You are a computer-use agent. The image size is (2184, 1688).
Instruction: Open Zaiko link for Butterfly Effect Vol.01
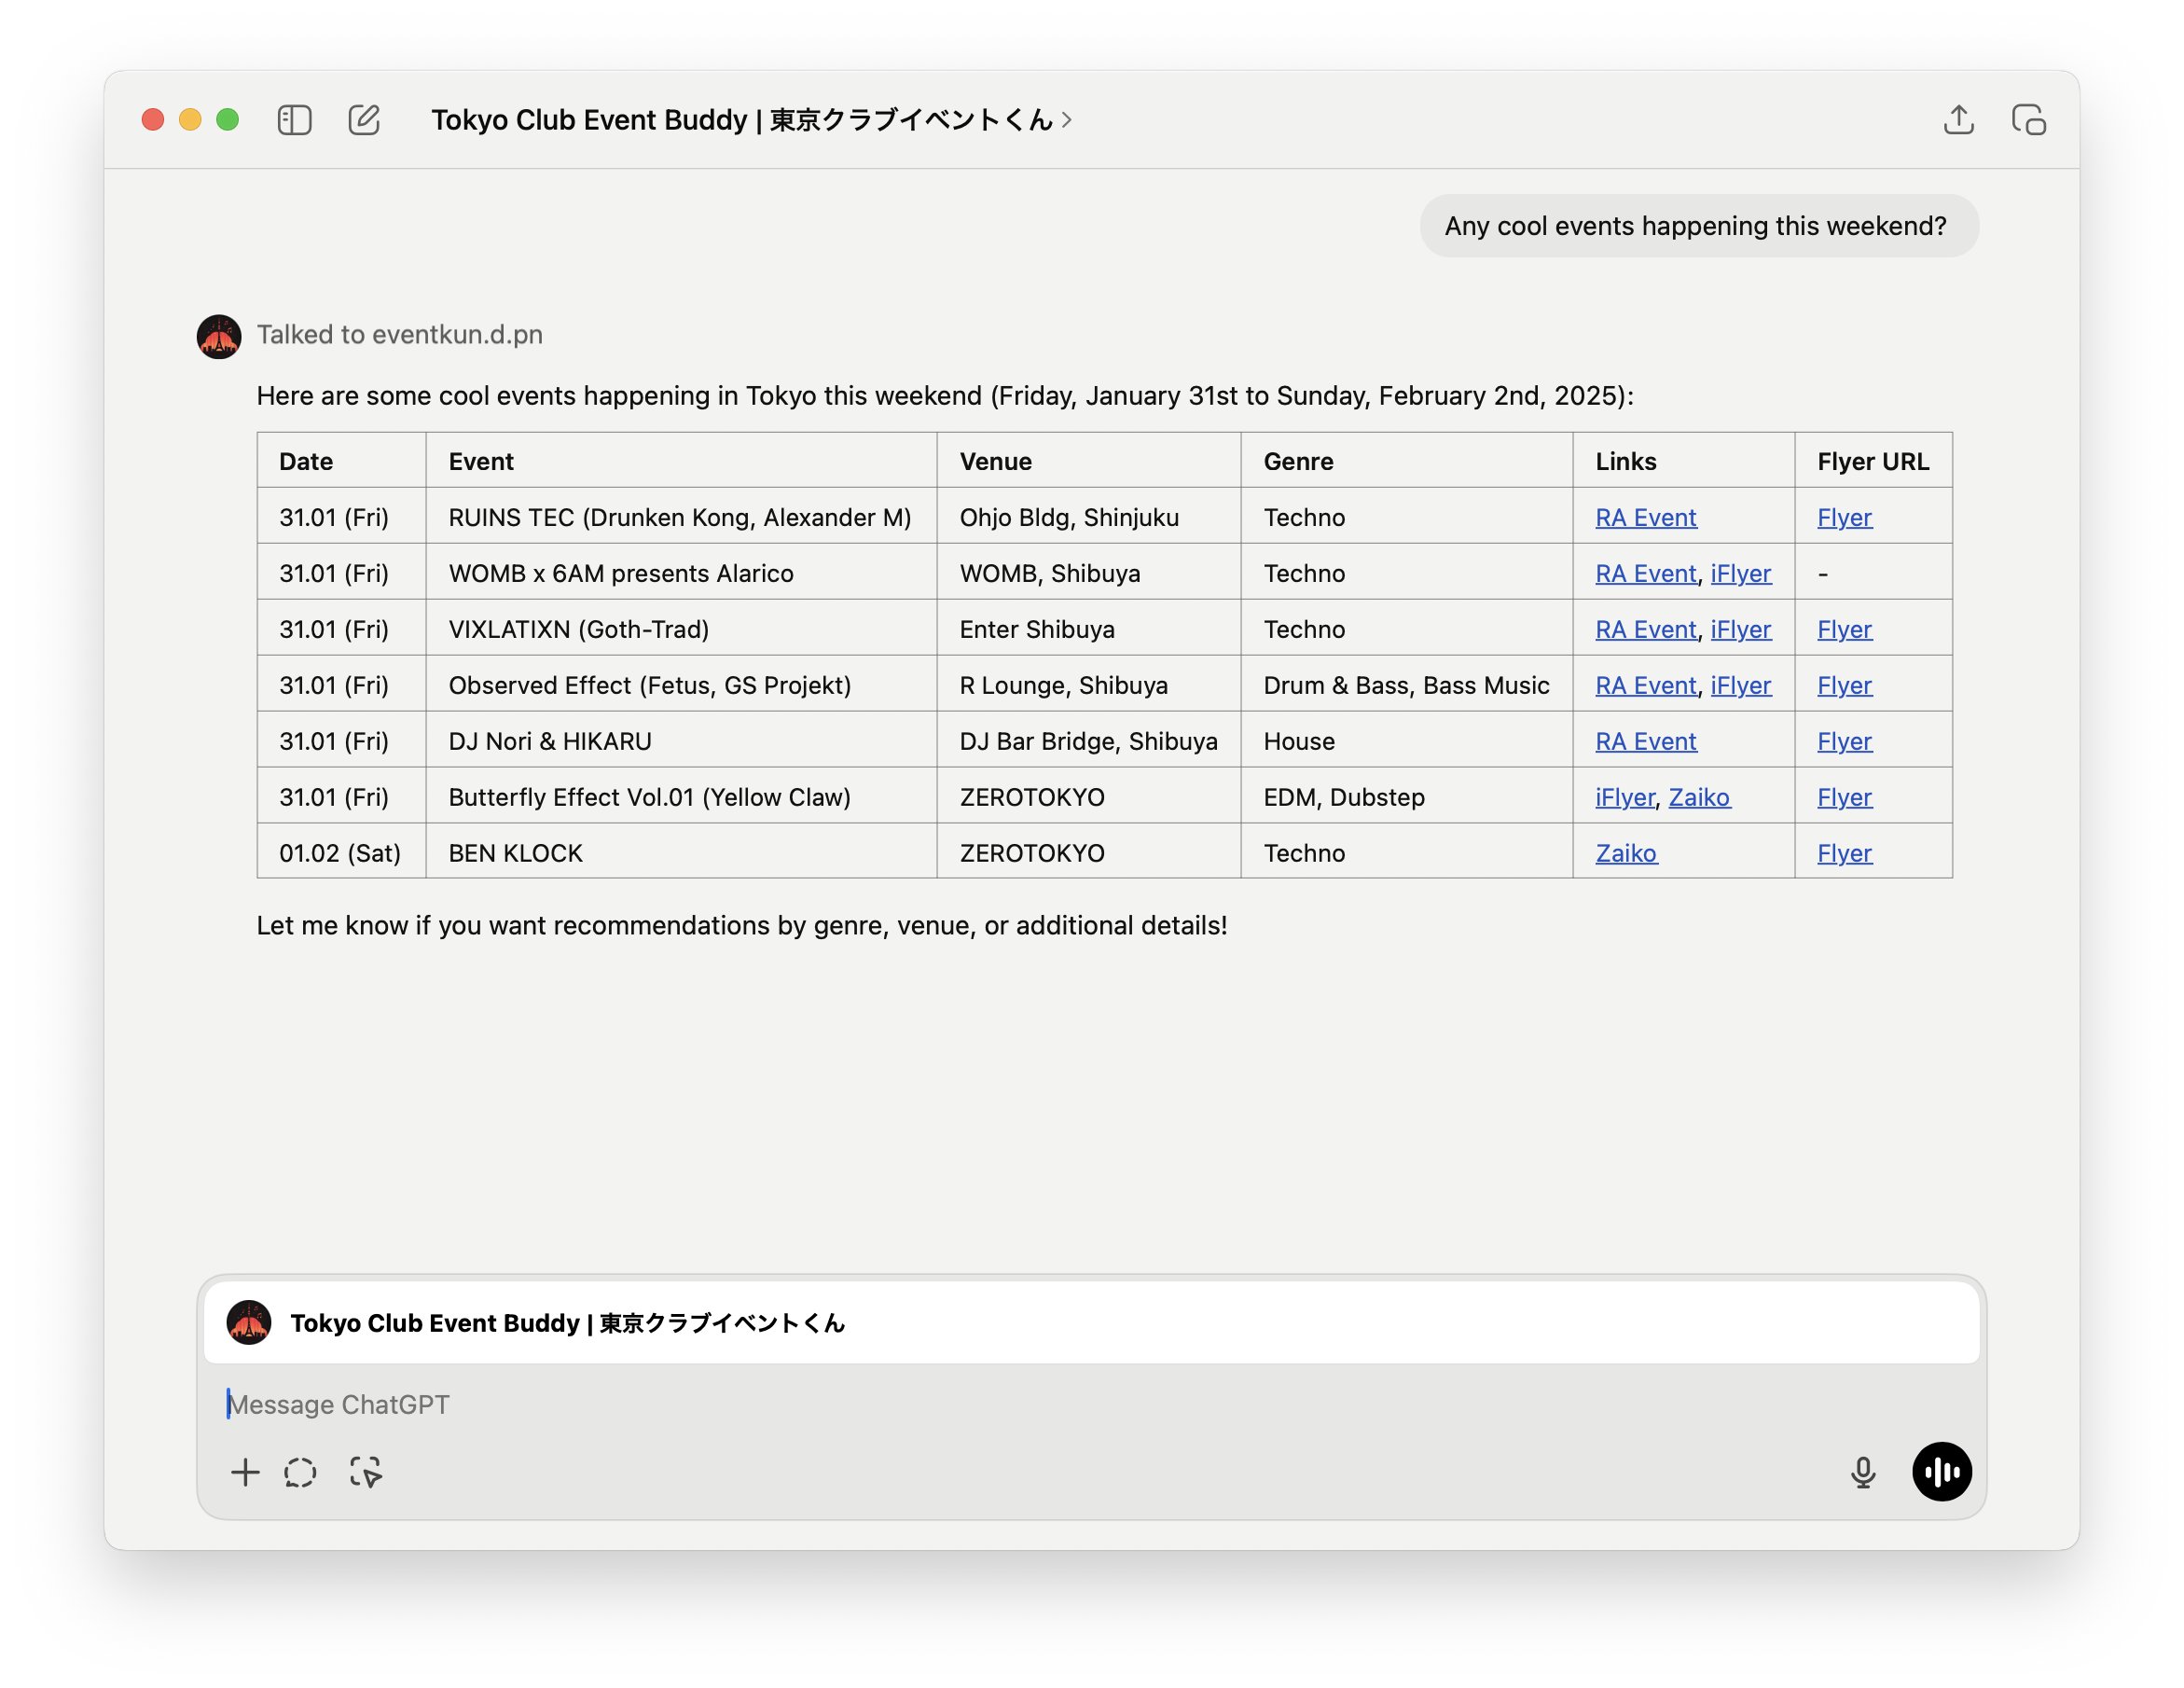tap(1699, 797)
